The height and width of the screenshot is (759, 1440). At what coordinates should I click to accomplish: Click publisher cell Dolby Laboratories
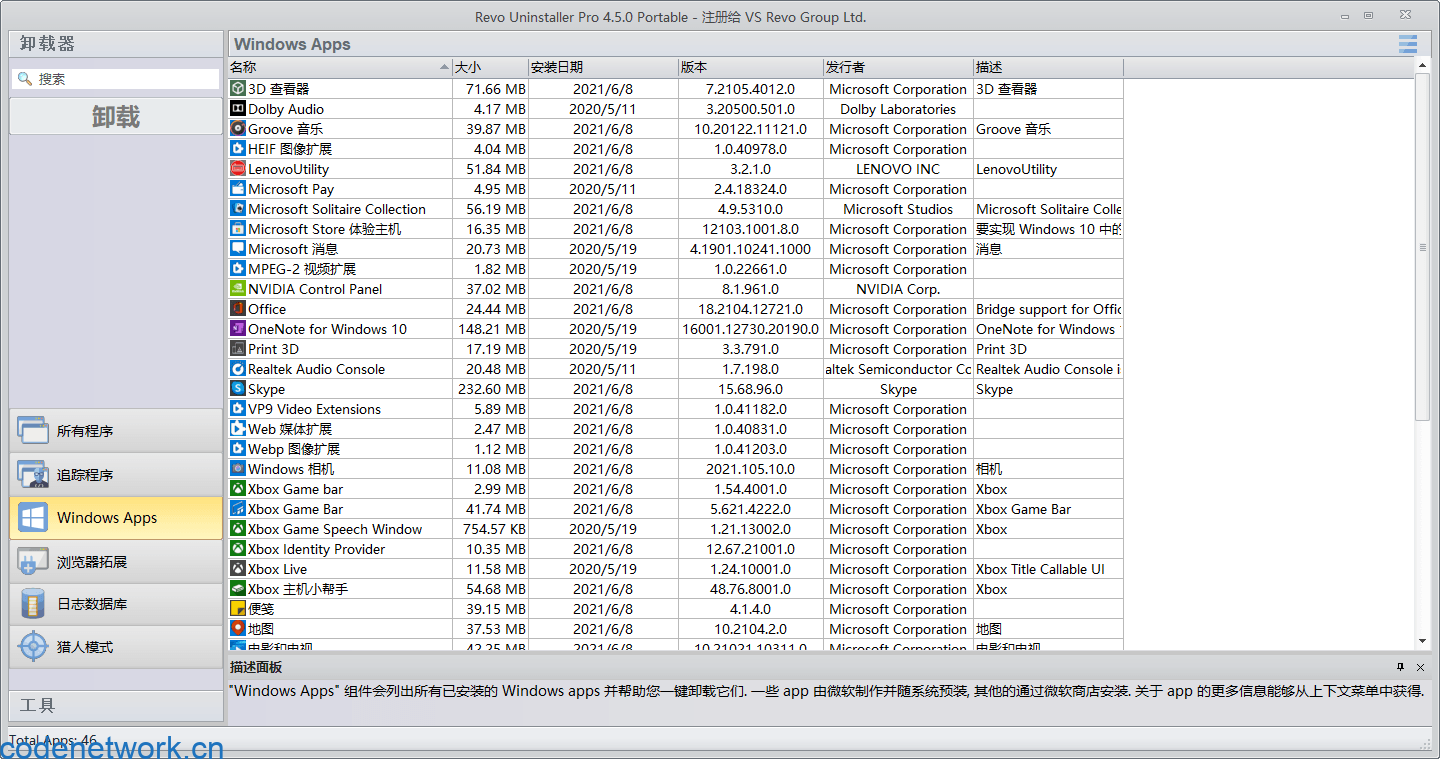[x=898, y=109]
